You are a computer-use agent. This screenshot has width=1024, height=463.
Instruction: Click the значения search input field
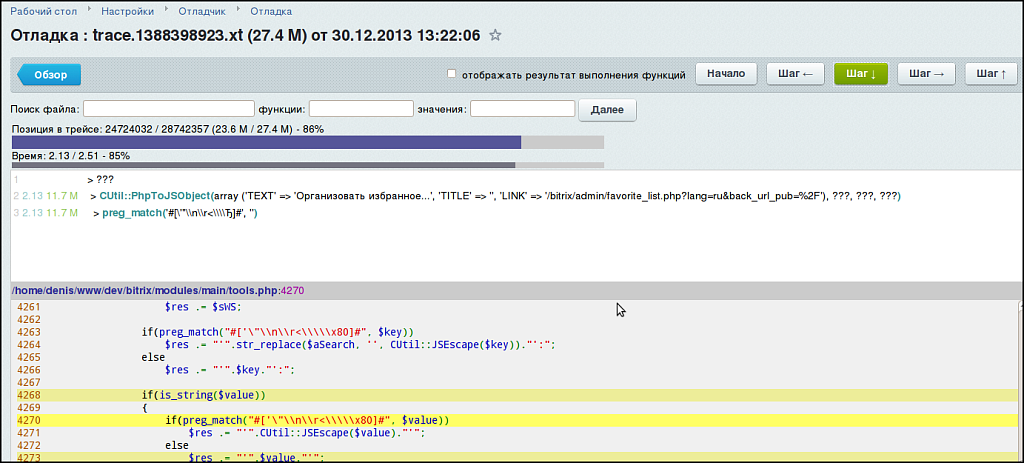tap(522, 109)
